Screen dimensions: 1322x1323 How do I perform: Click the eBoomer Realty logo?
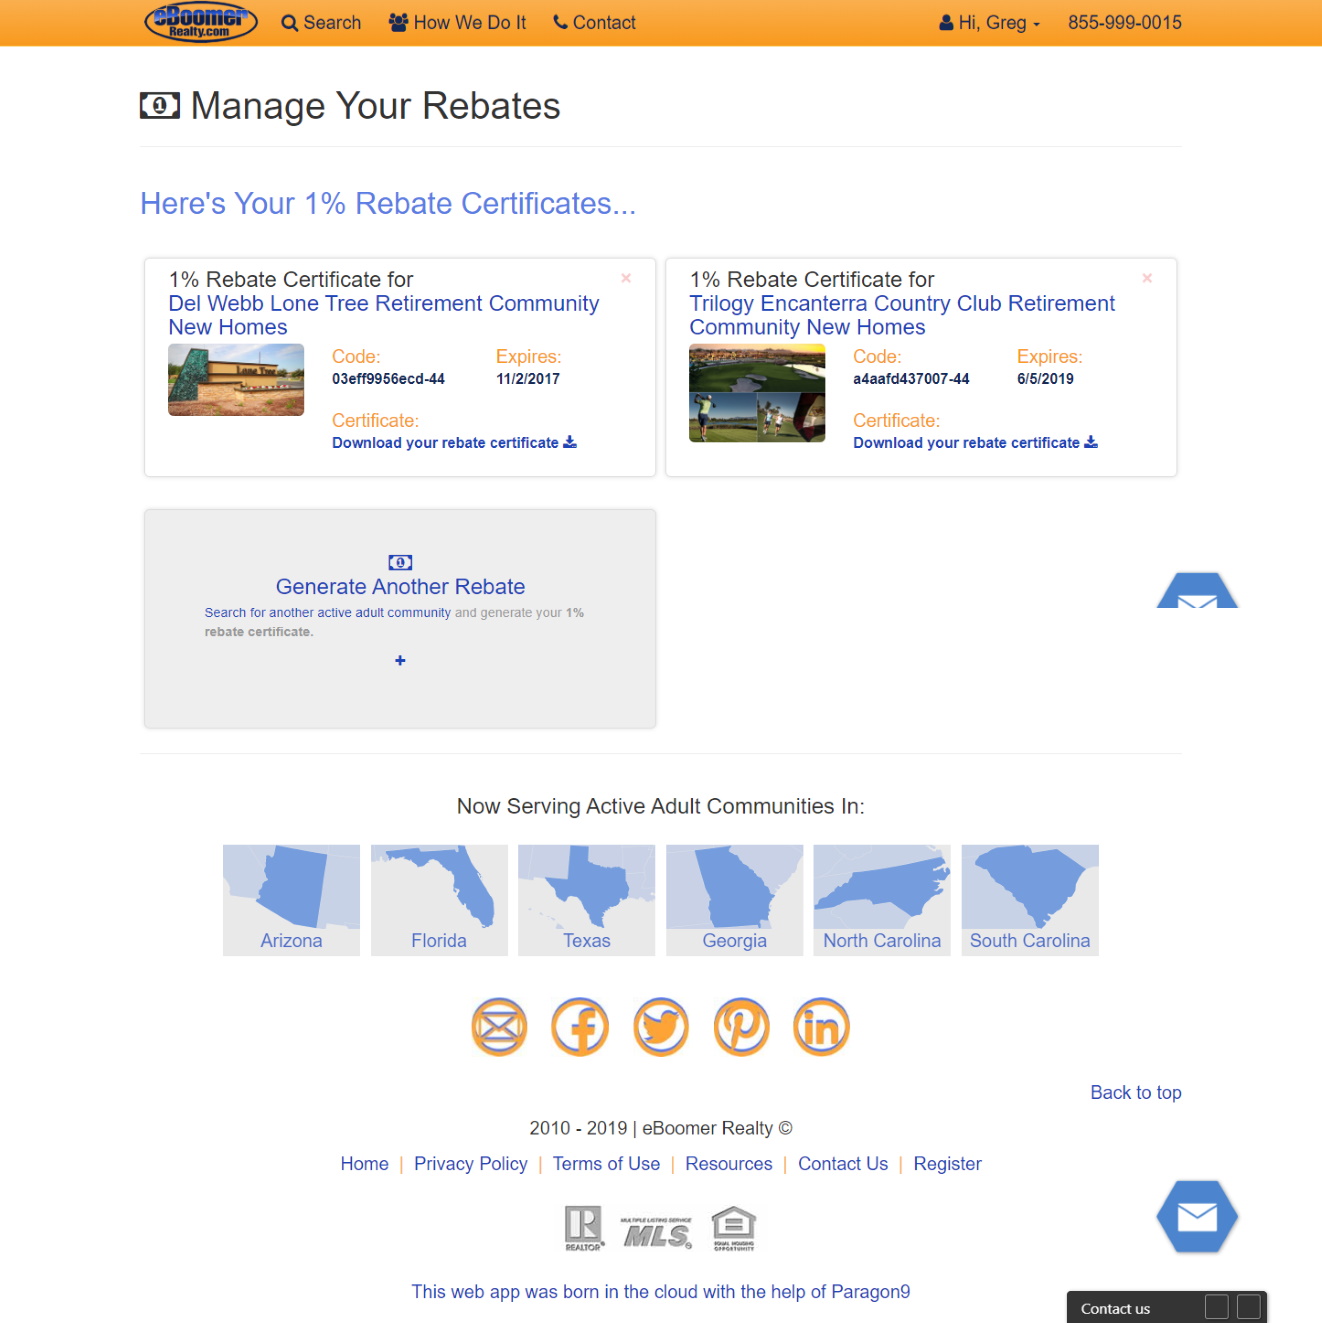tap(201, 22)
